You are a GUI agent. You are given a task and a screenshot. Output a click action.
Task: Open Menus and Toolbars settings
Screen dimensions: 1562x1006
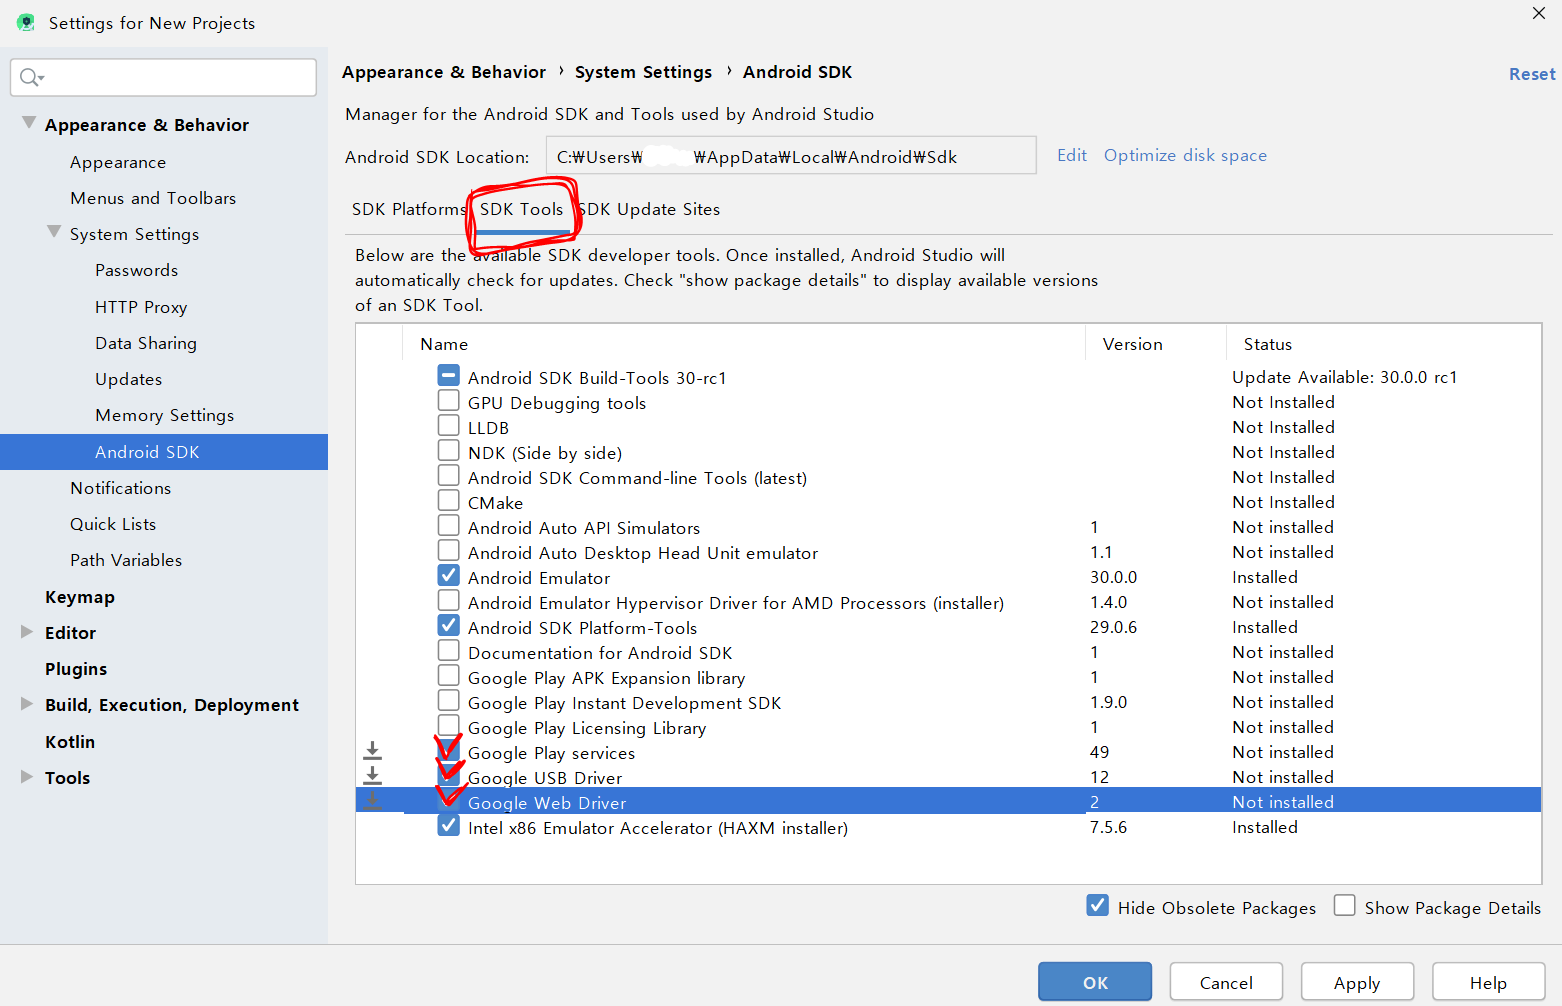click(153, 198)
